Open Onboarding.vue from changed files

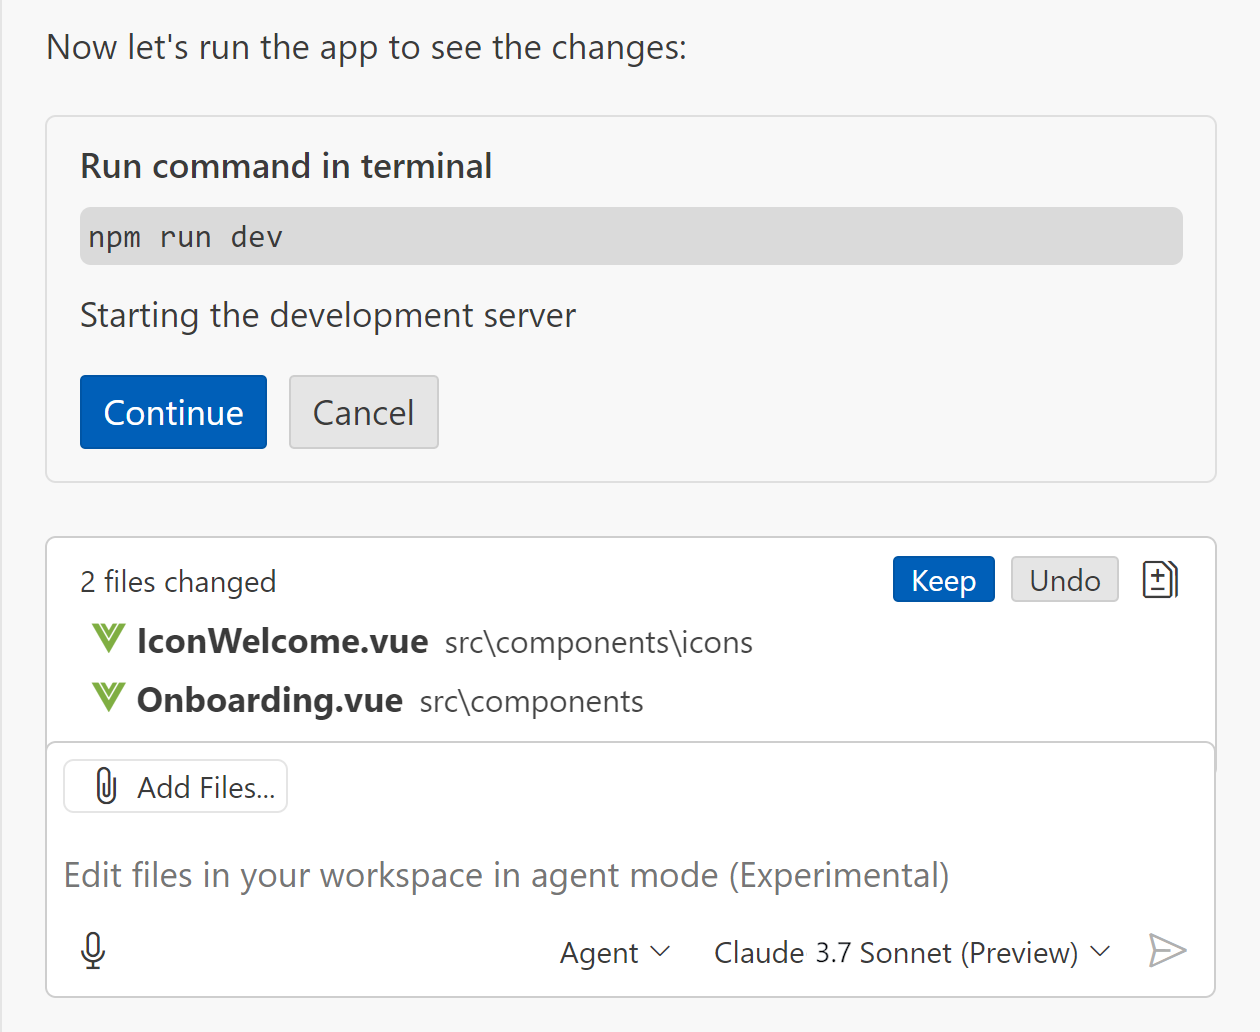tap(270, 700)
